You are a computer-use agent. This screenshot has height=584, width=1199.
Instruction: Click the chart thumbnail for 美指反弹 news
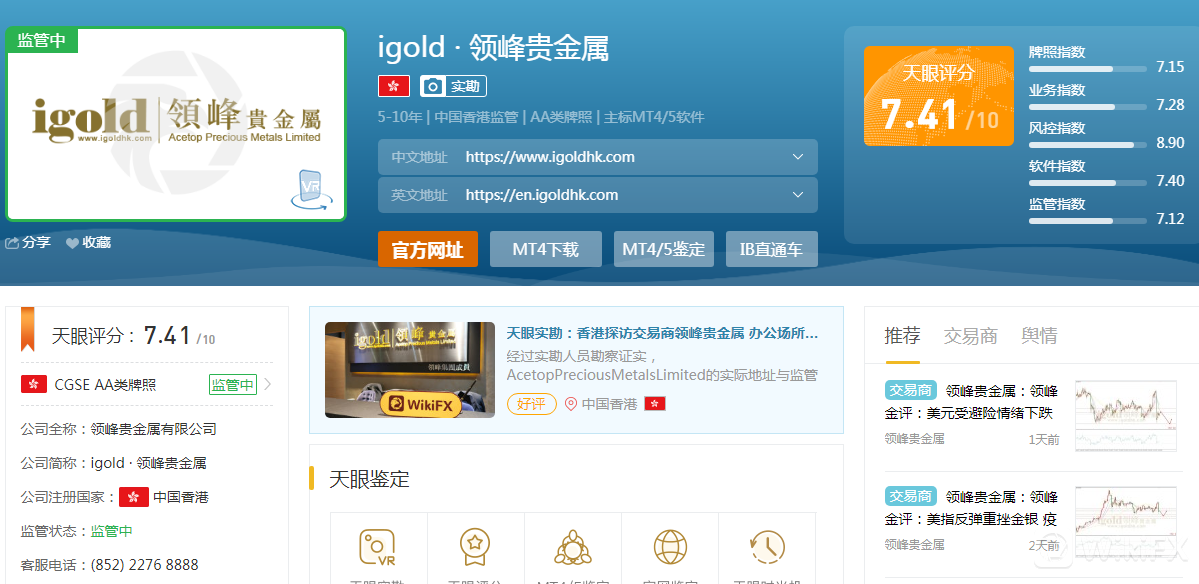click(x=1126, y=521)
